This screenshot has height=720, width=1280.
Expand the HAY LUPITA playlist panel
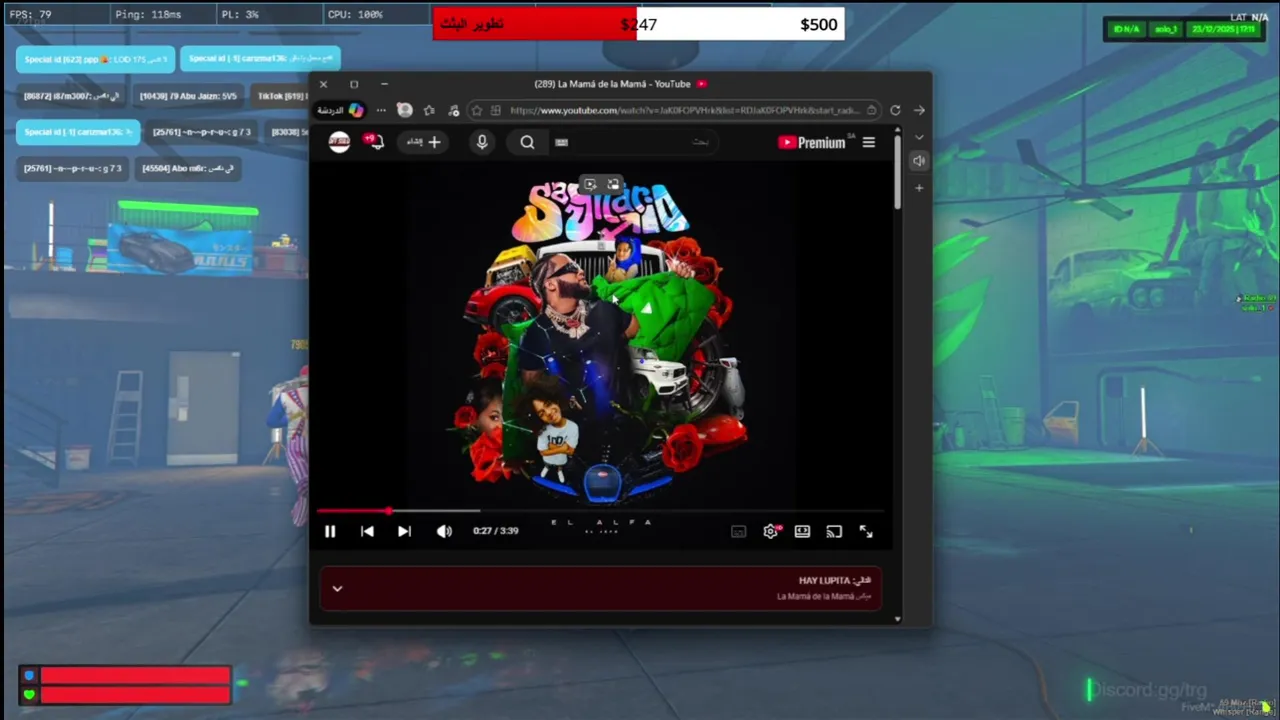(337, 588)
